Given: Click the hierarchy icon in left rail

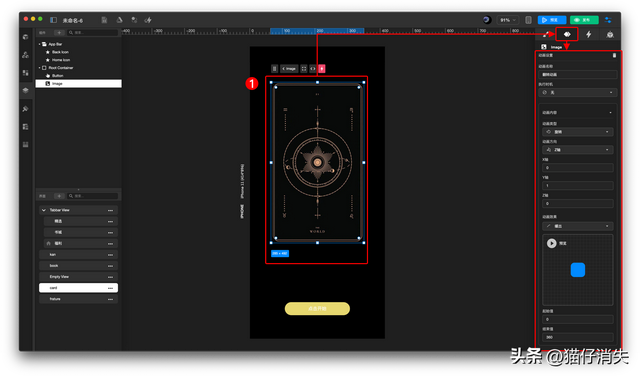Looking at the screenshot, I should coord(25,55).
